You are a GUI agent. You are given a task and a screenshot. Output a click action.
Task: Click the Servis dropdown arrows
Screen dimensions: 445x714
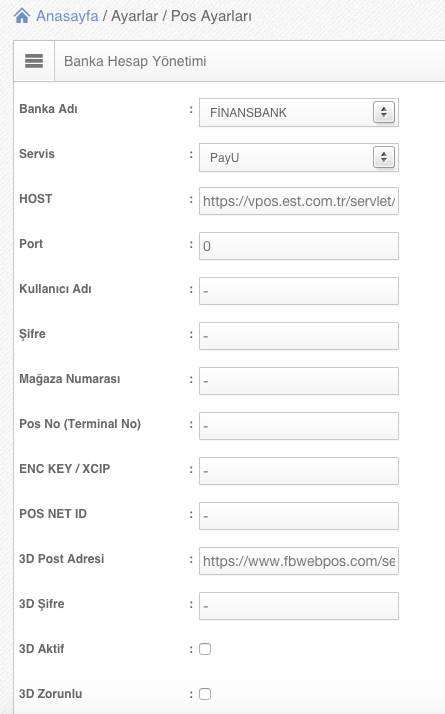click(x=384, y=157)
